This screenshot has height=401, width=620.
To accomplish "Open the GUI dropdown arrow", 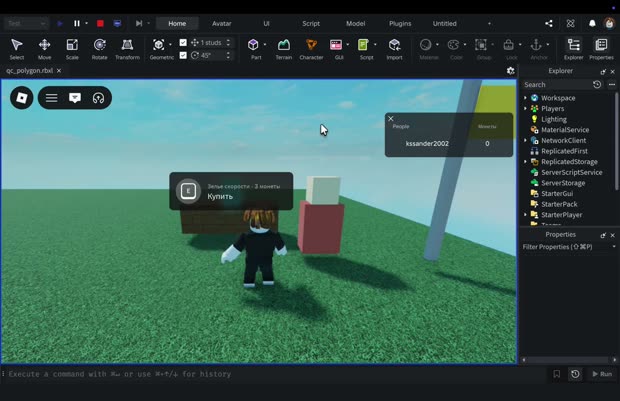I will tap(348, 45).
